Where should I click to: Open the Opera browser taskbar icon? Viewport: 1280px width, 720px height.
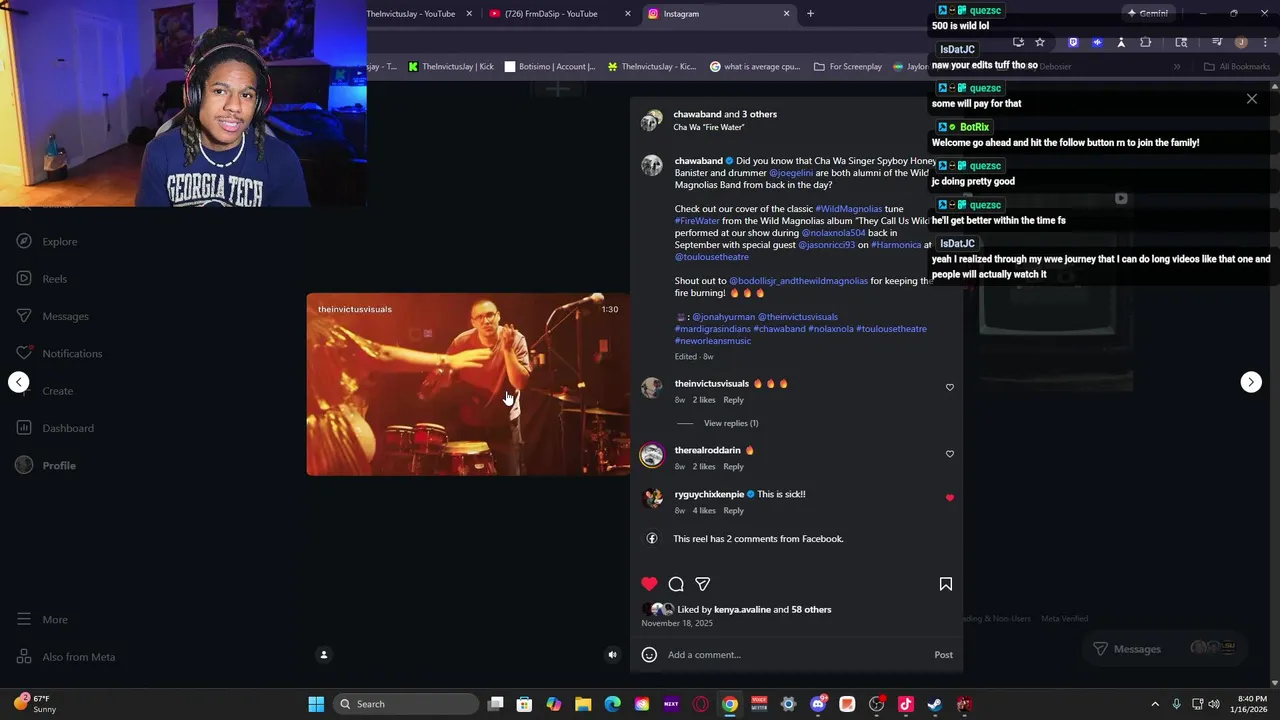coord(700,704)
